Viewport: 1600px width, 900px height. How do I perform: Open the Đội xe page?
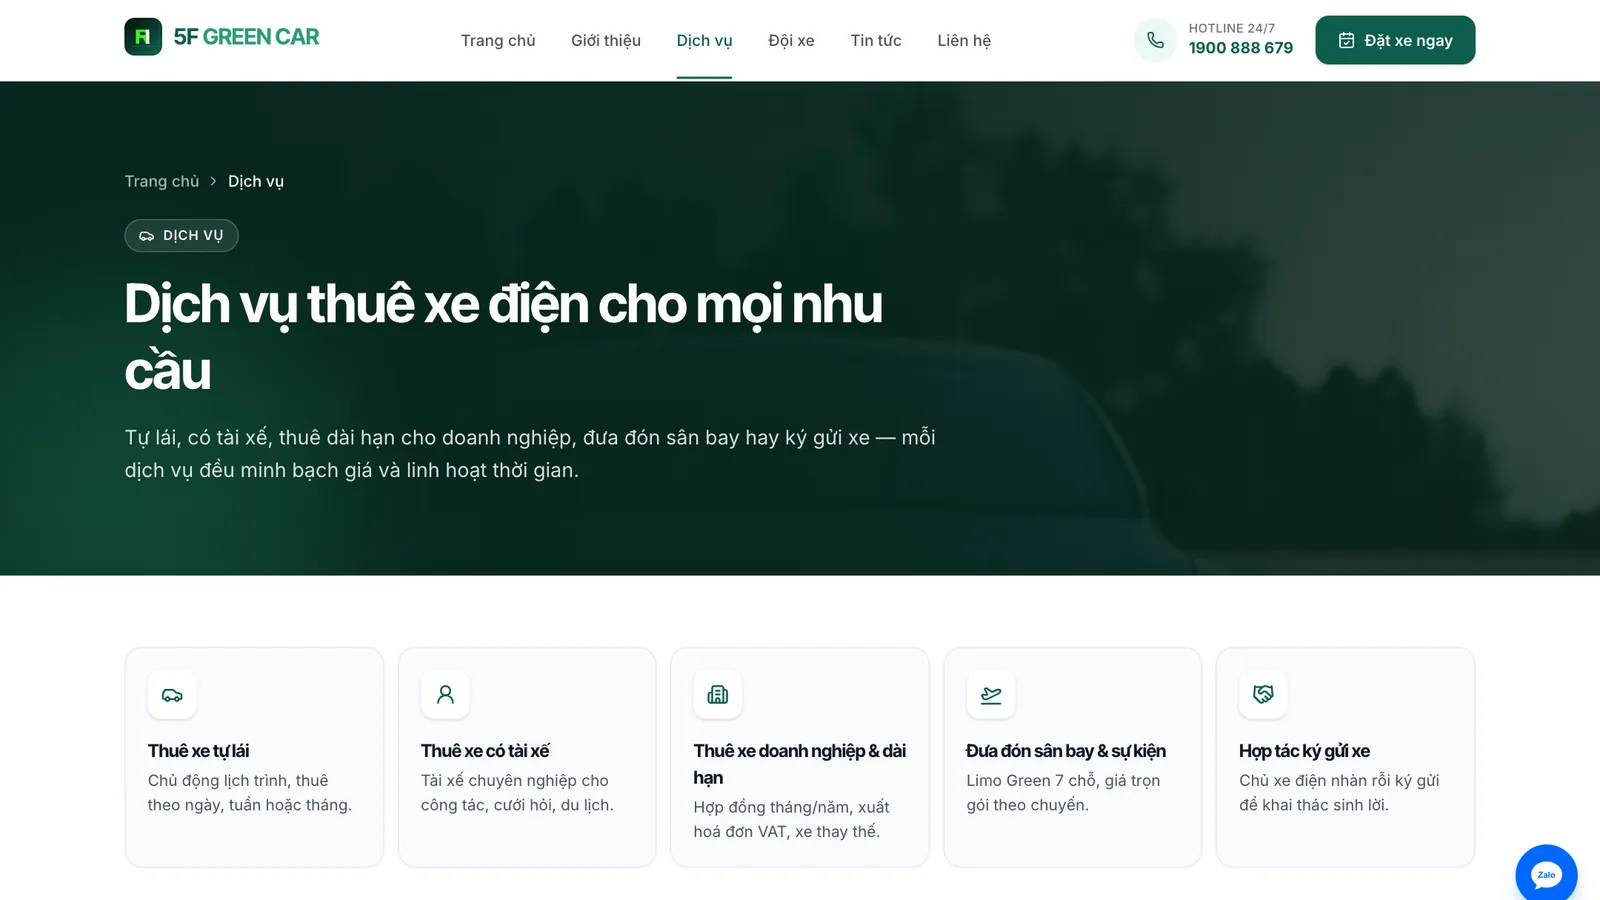tap(791, 40)
